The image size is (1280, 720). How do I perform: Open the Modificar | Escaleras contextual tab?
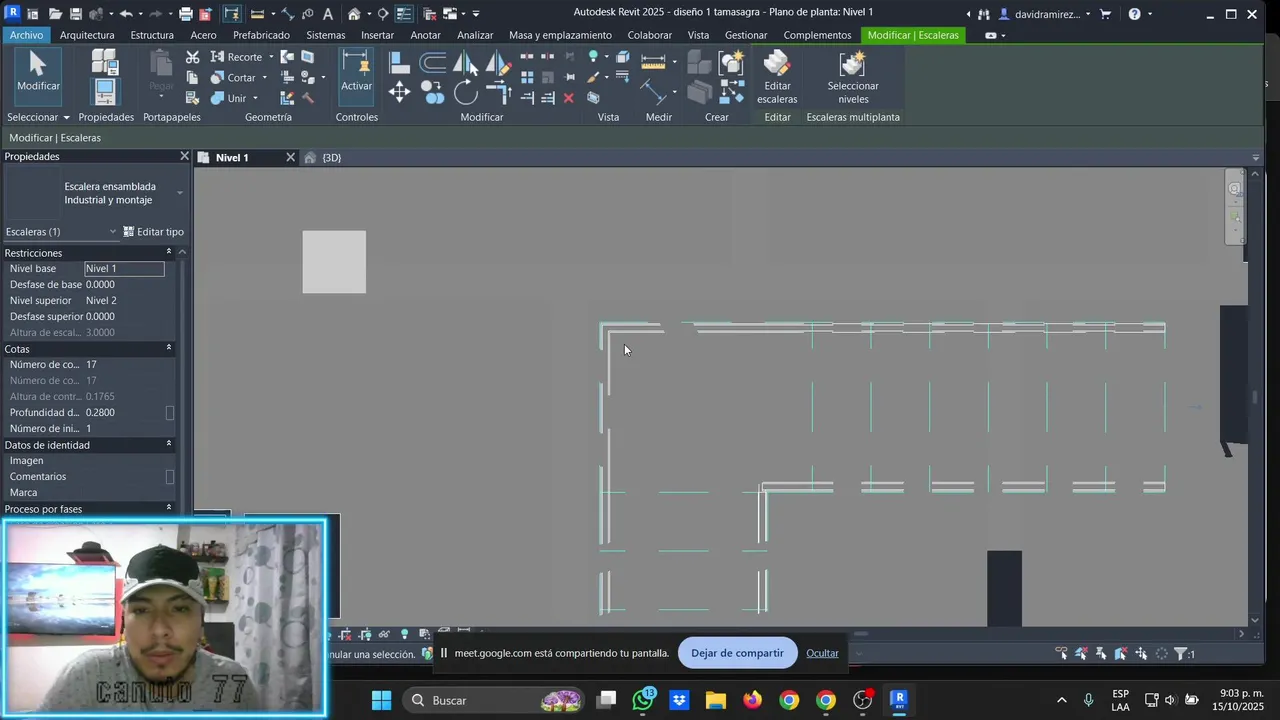point(913,35)
